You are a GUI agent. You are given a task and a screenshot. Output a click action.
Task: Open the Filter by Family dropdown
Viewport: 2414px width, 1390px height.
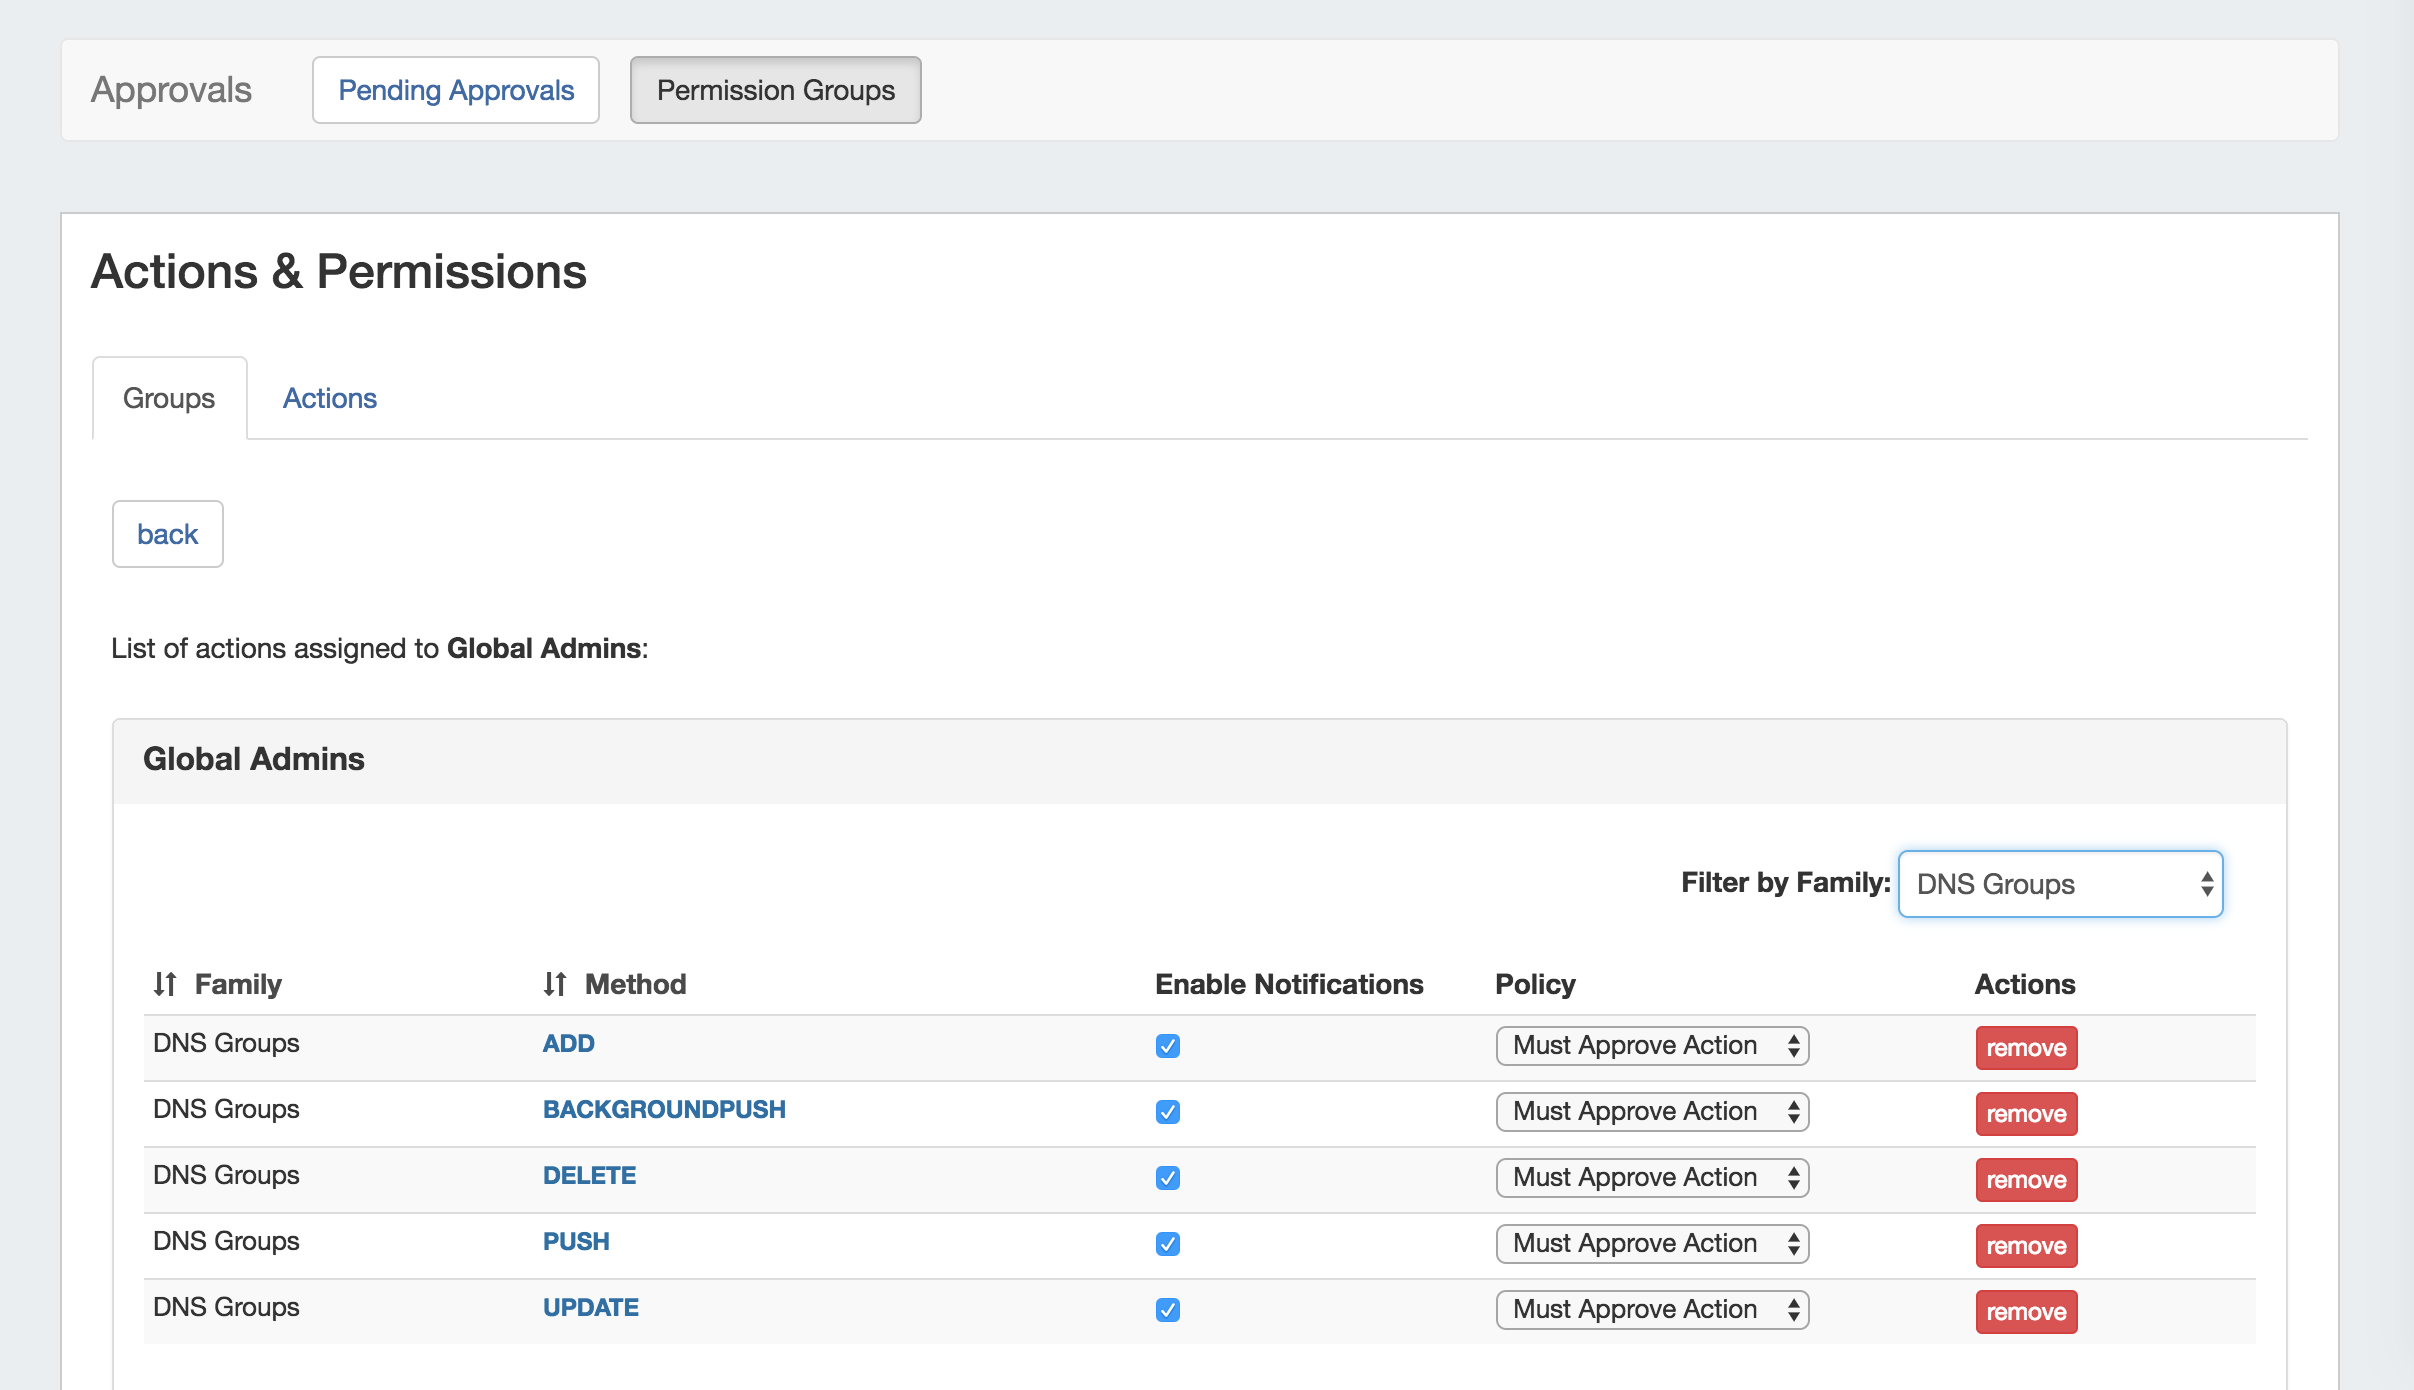click(2060, 884)
